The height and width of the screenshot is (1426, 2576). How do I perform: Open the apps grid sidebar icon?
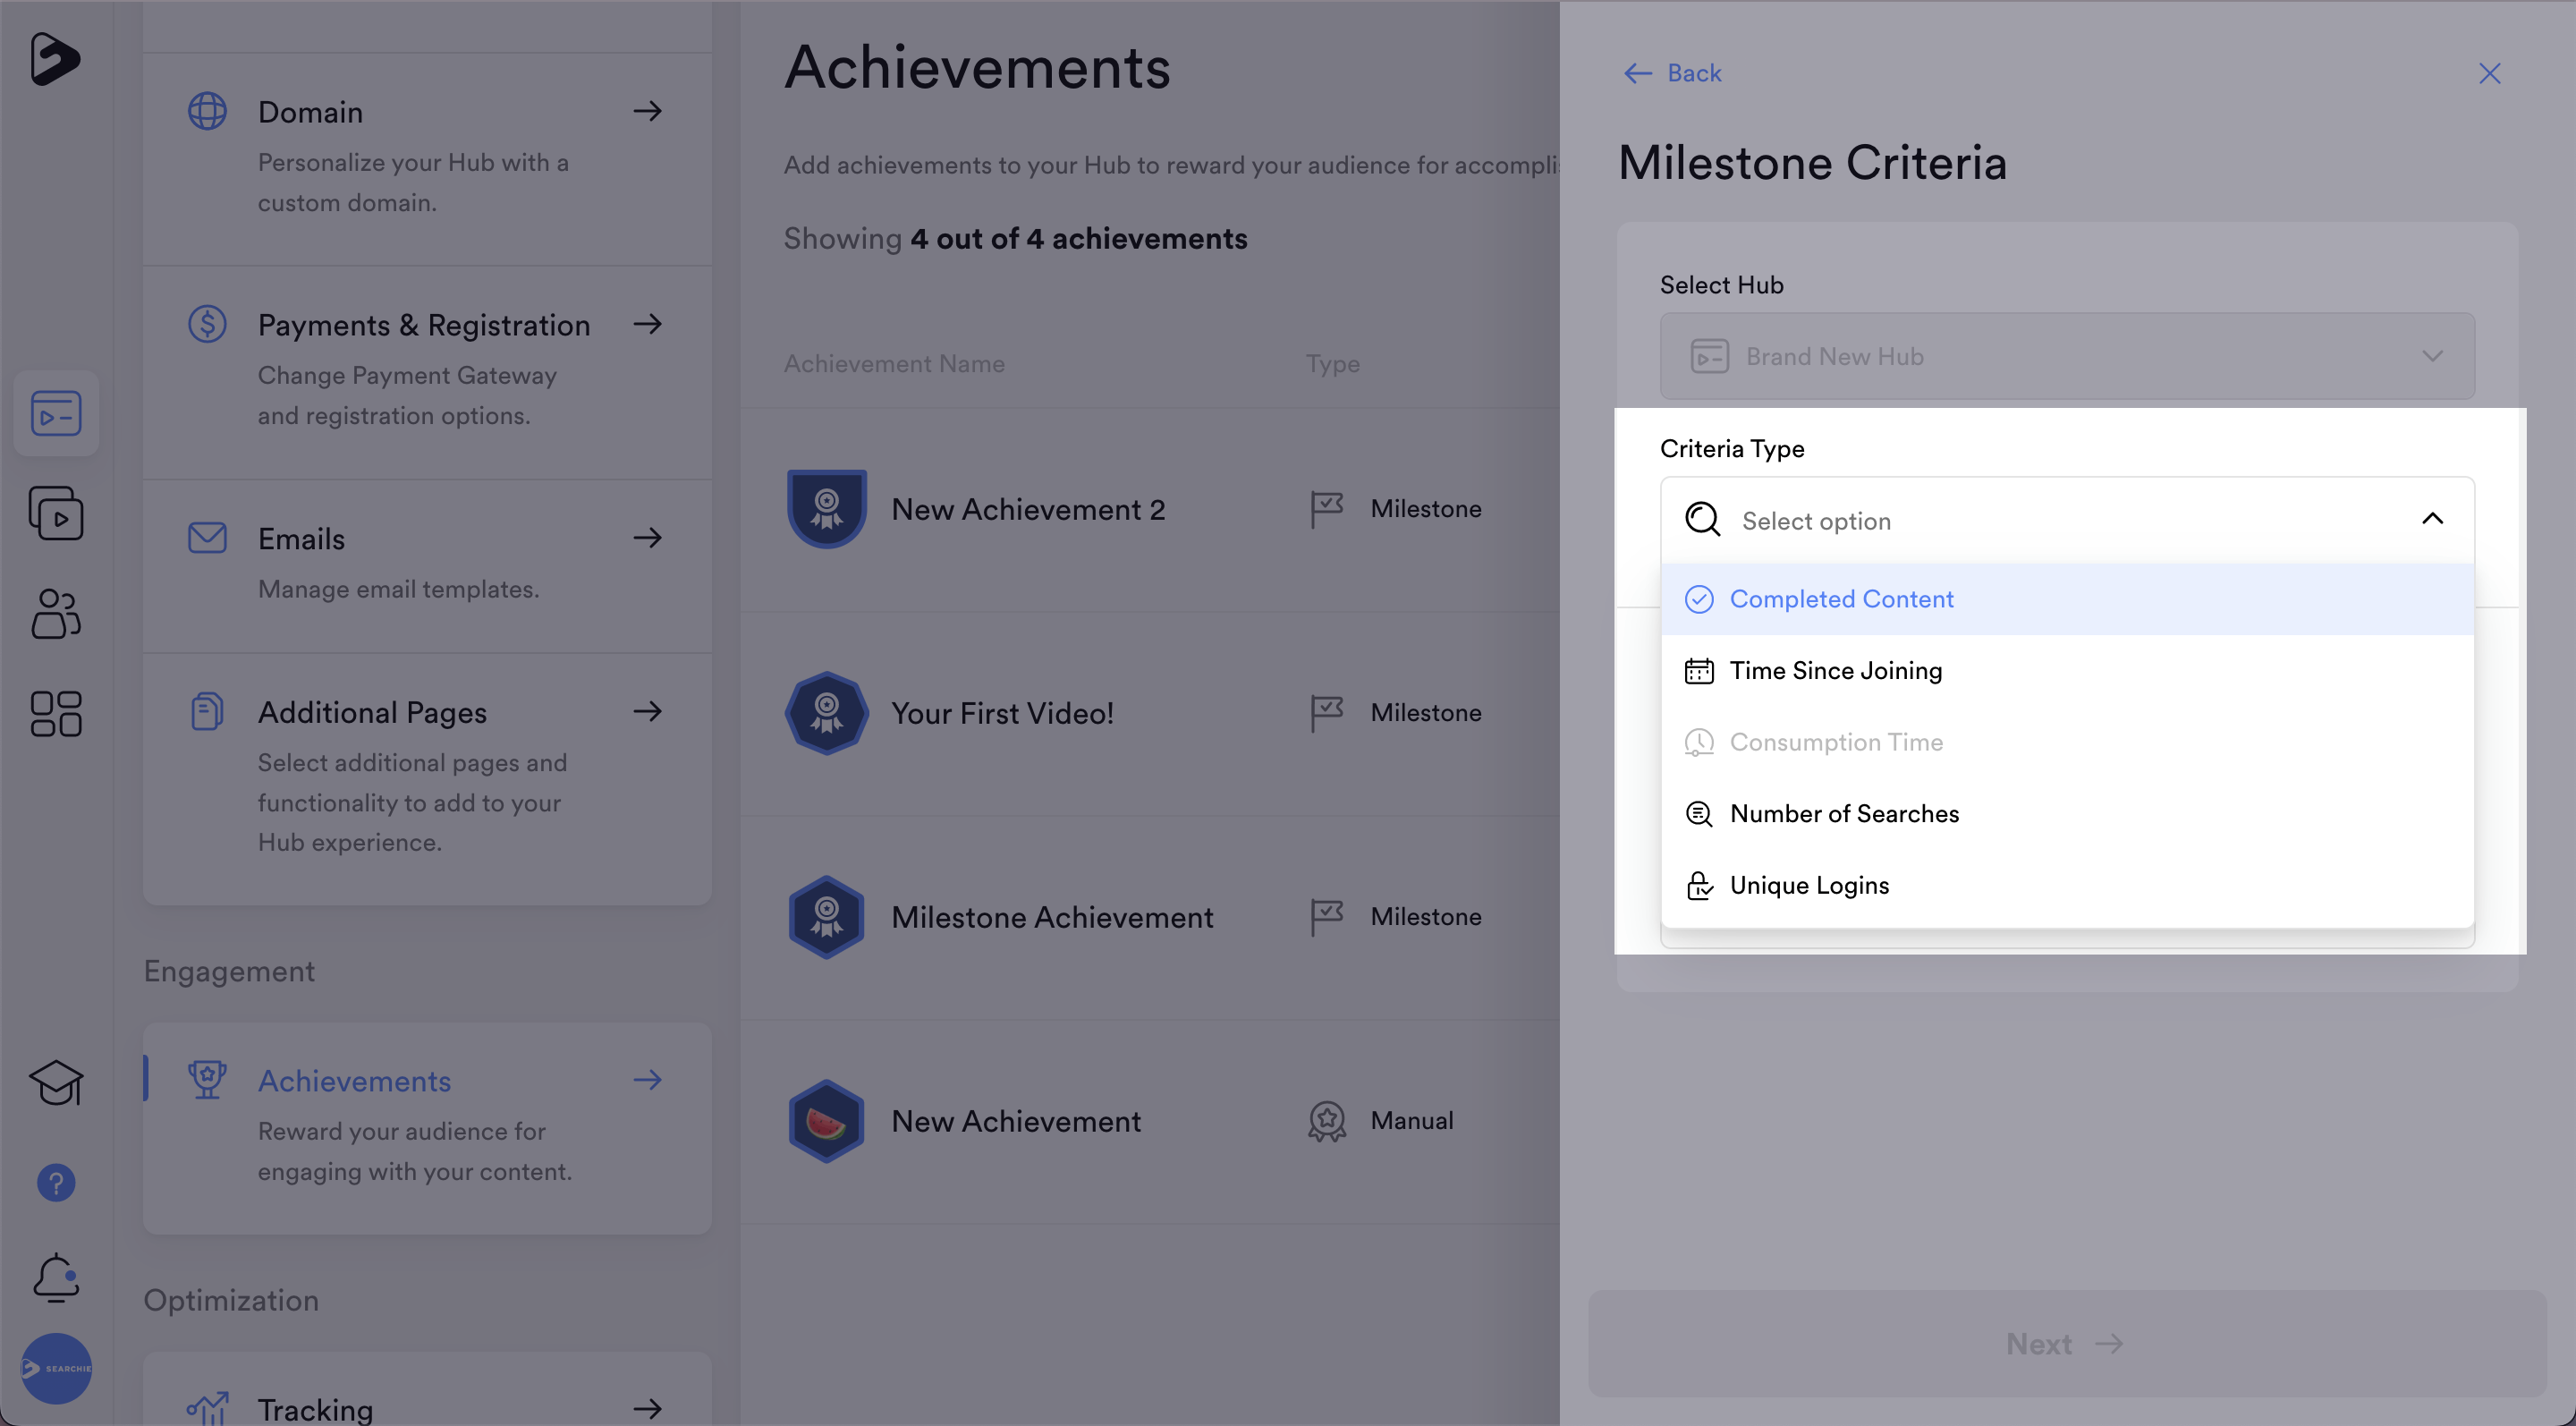click(56, 714)
